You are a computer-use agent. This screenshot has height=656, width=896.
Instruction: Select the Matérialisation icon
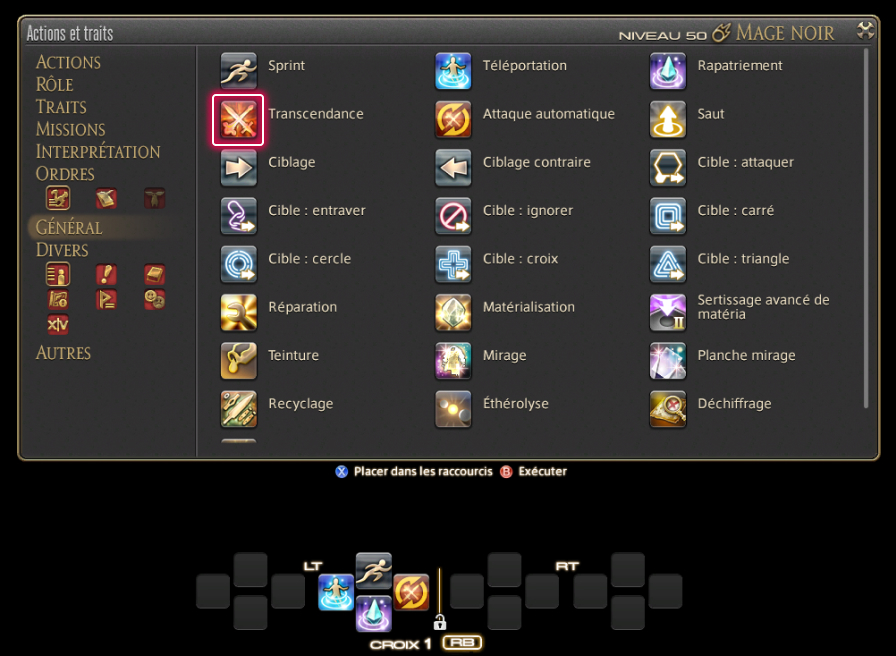pyautogui.click(x=453, y=313)
